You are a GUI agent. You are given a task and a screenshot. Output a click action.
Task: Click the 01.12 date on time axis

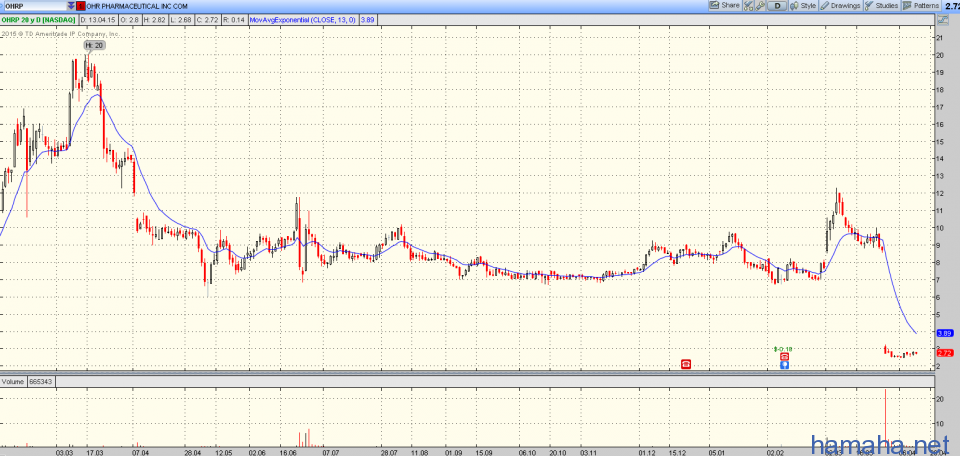click(x=647, y=452)
